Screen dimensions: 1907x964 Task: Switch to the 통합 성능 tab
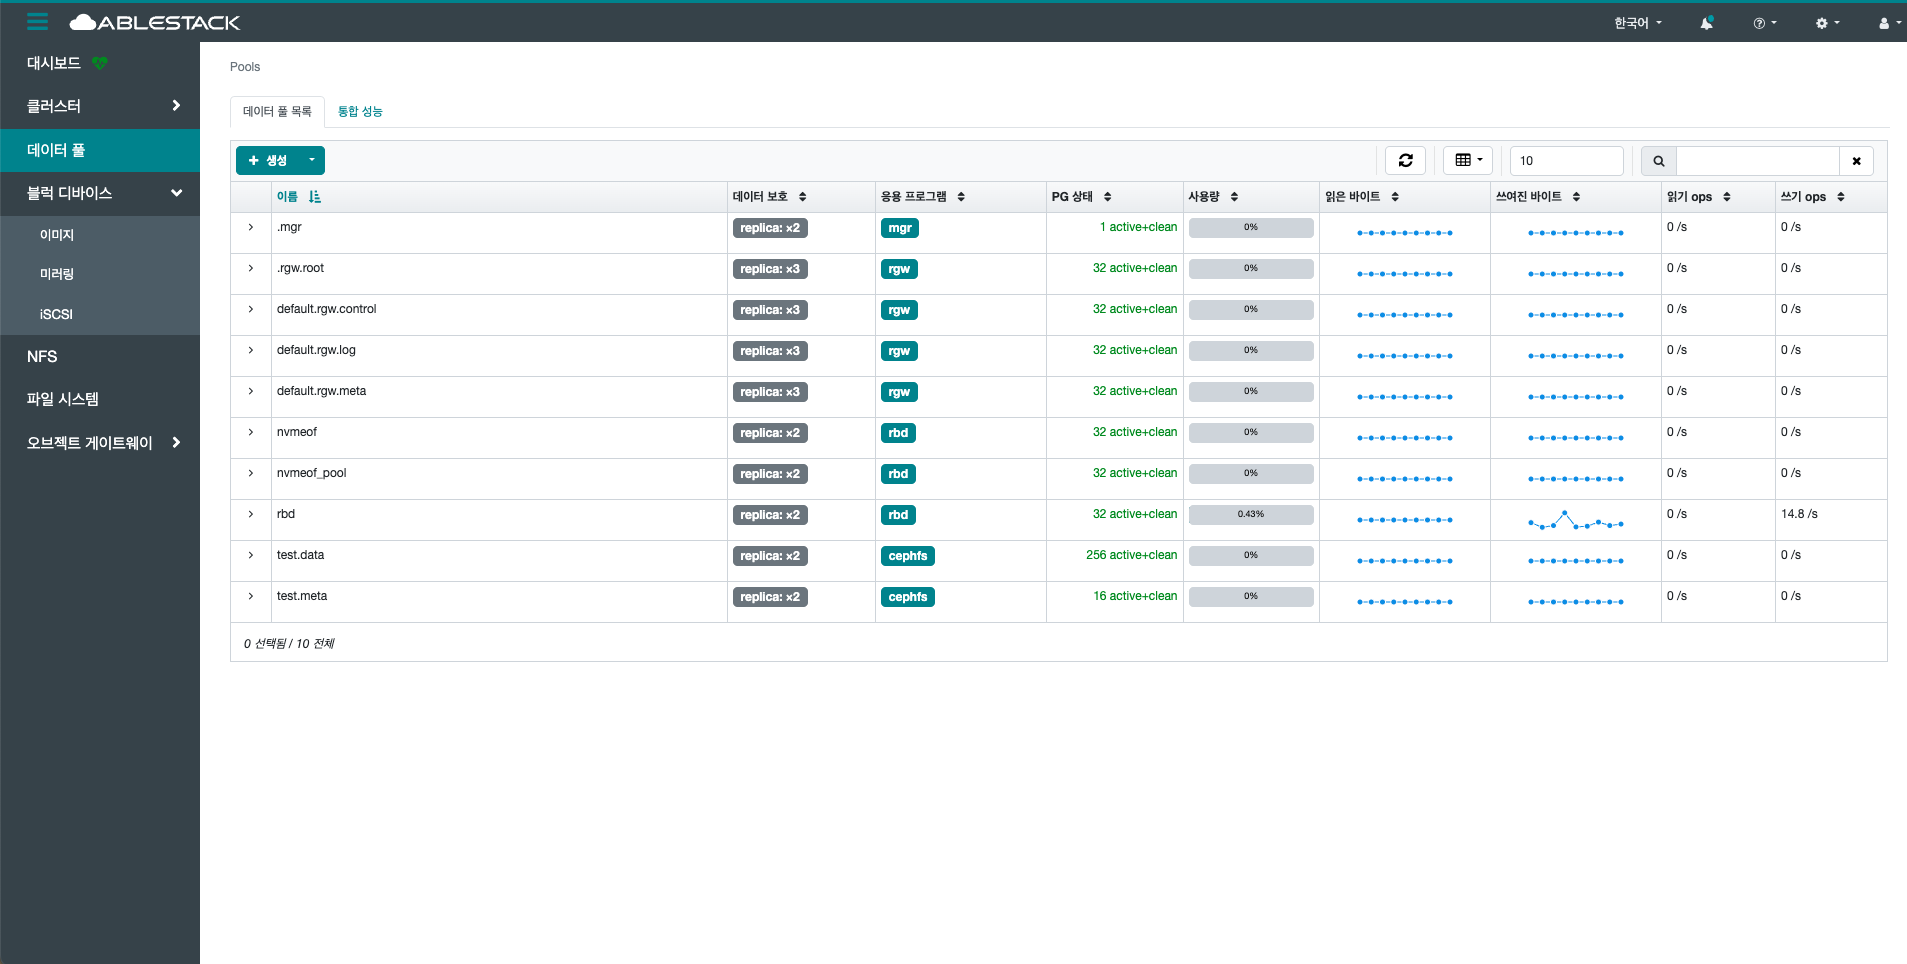pos(360,112)
